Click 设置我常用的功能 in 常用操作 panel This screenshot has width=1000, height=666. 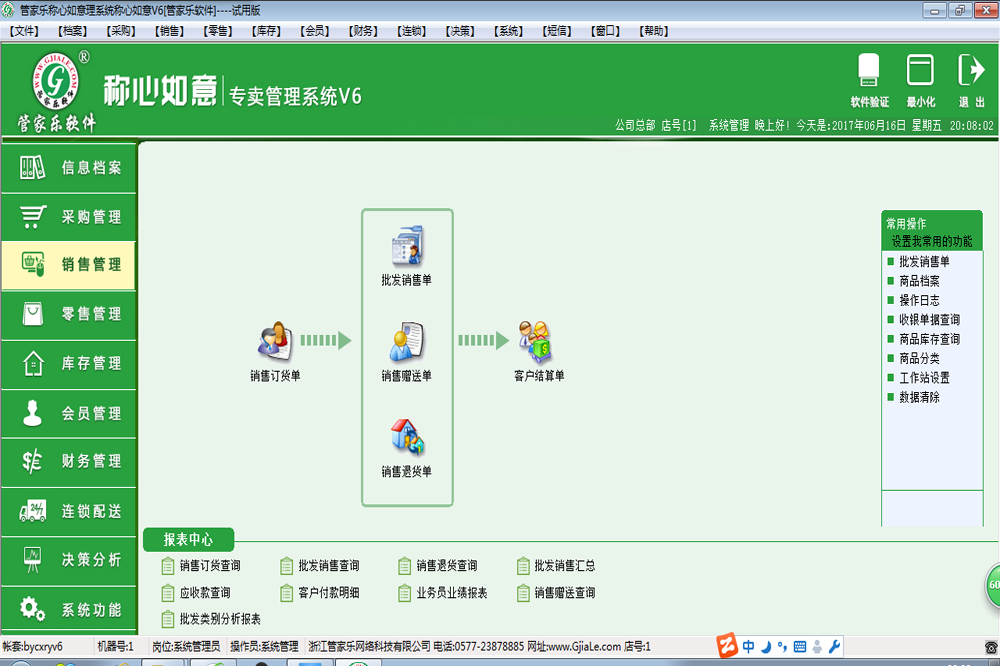(x=932, y=241)
